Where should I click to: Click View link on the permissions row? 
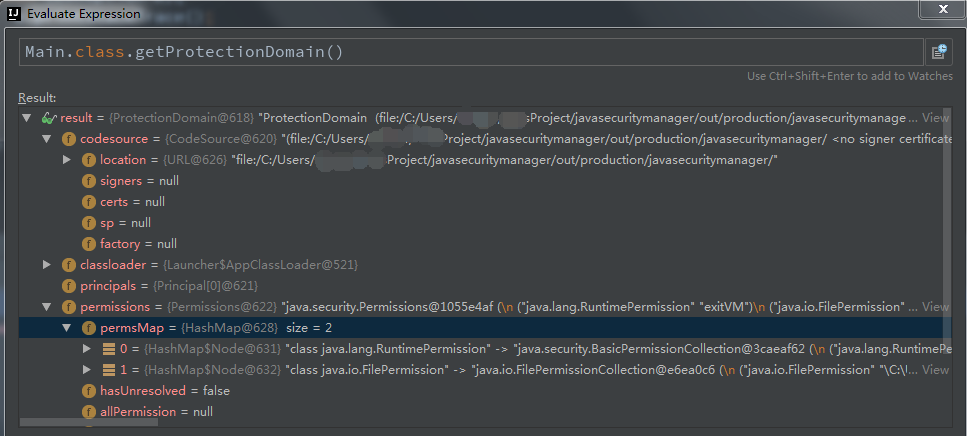tap(936, 306)
